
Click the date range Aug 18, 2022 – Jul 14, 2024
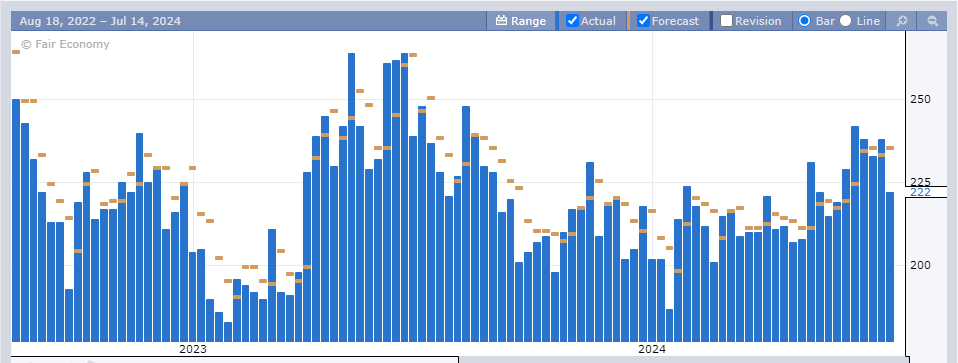pyautogui.click(x=100, y=21)
